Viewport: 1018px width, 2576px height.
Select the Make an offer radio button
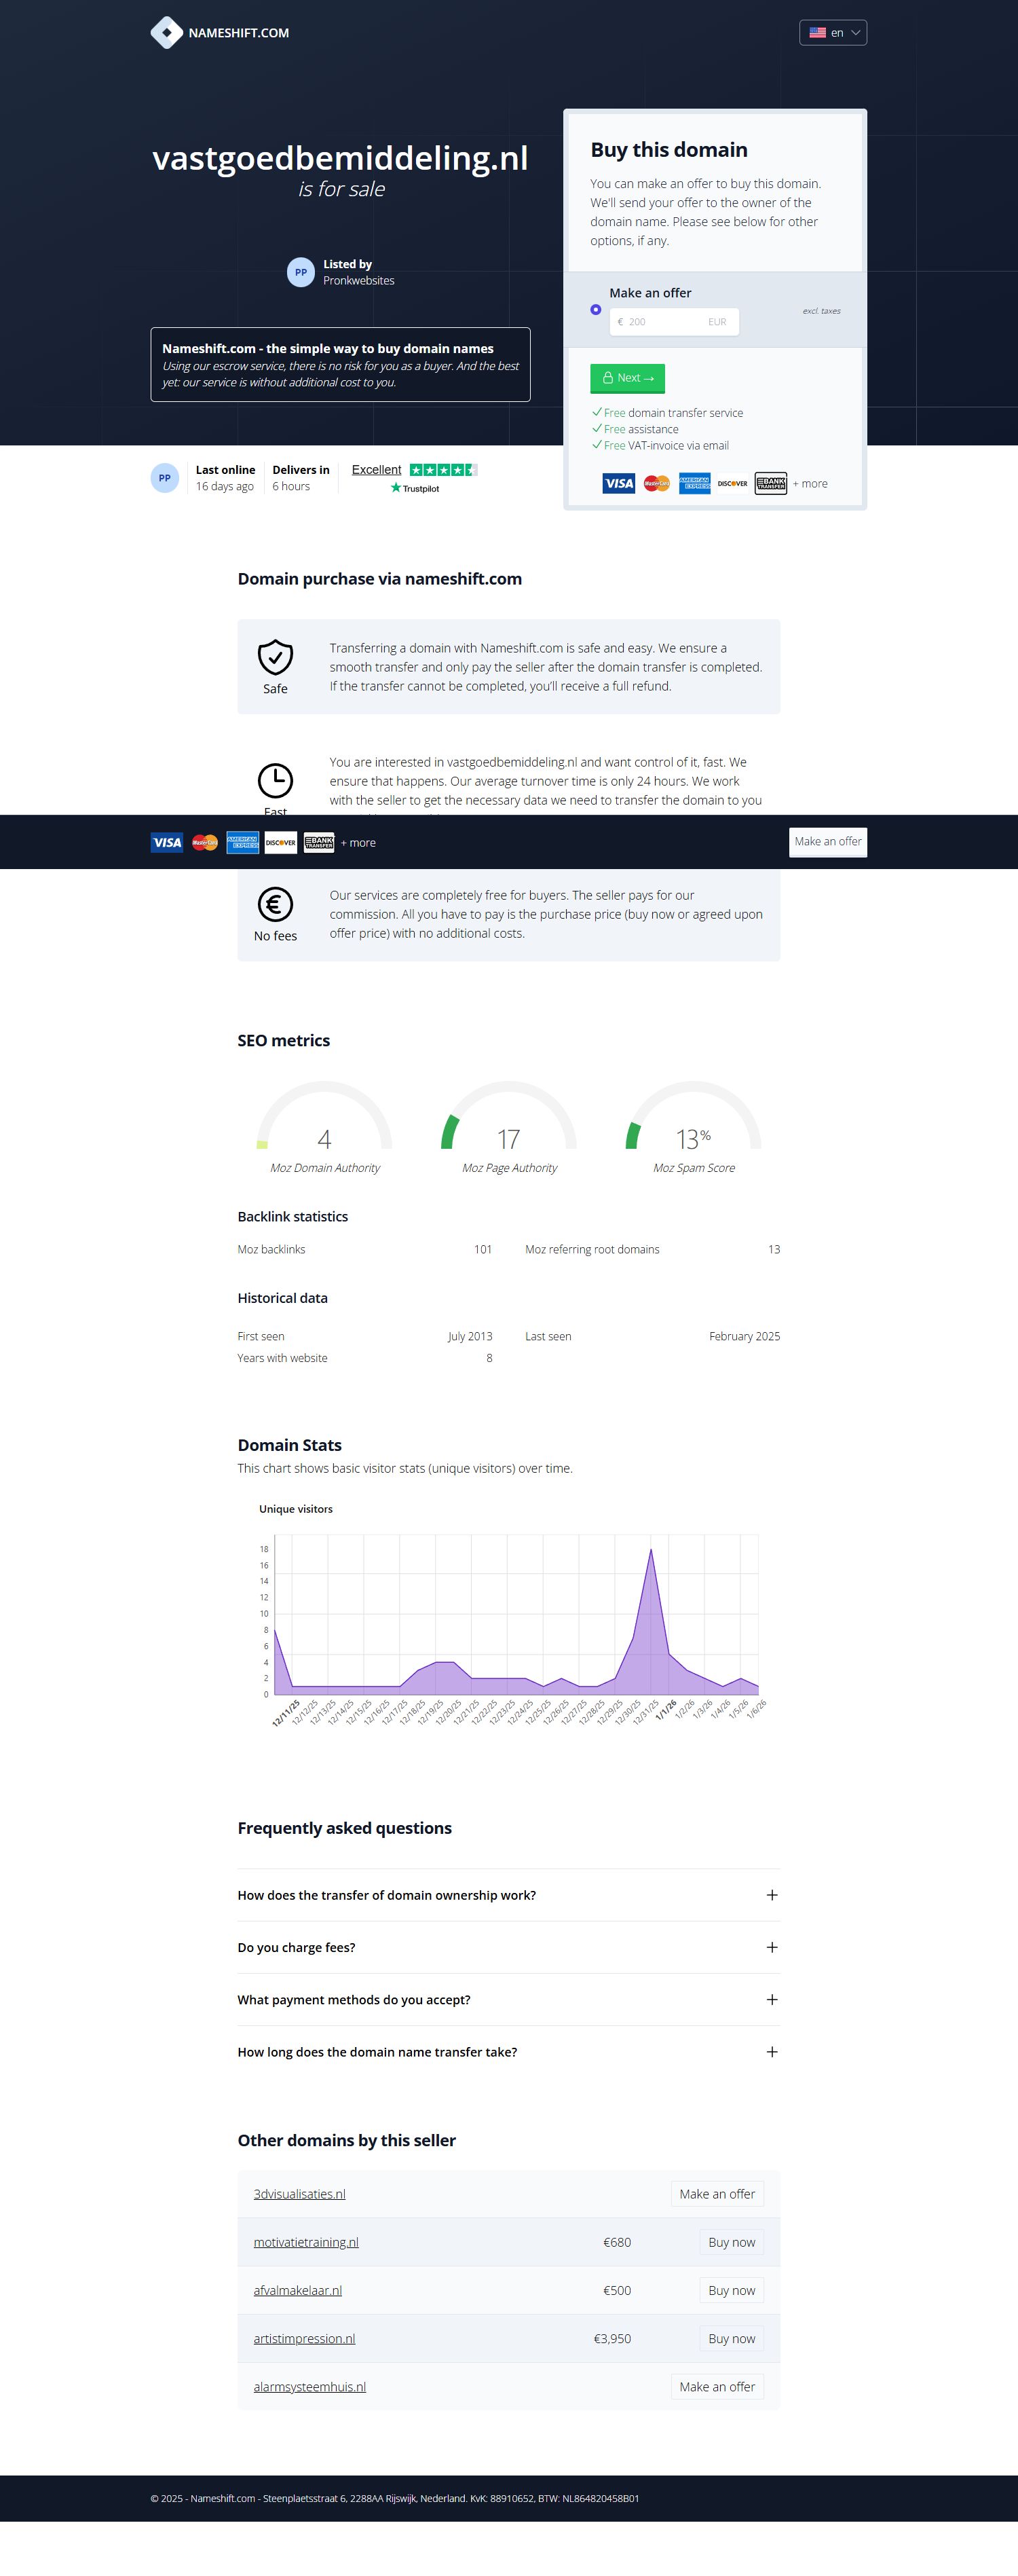596,310
